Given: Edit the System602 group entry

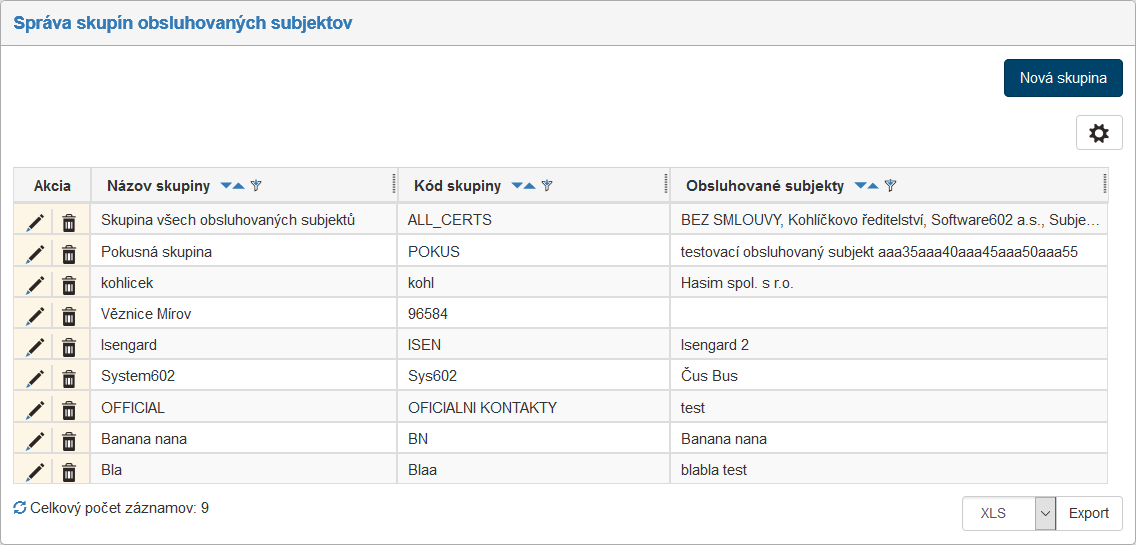Looking at the screenshot, I should click(35, 378).
